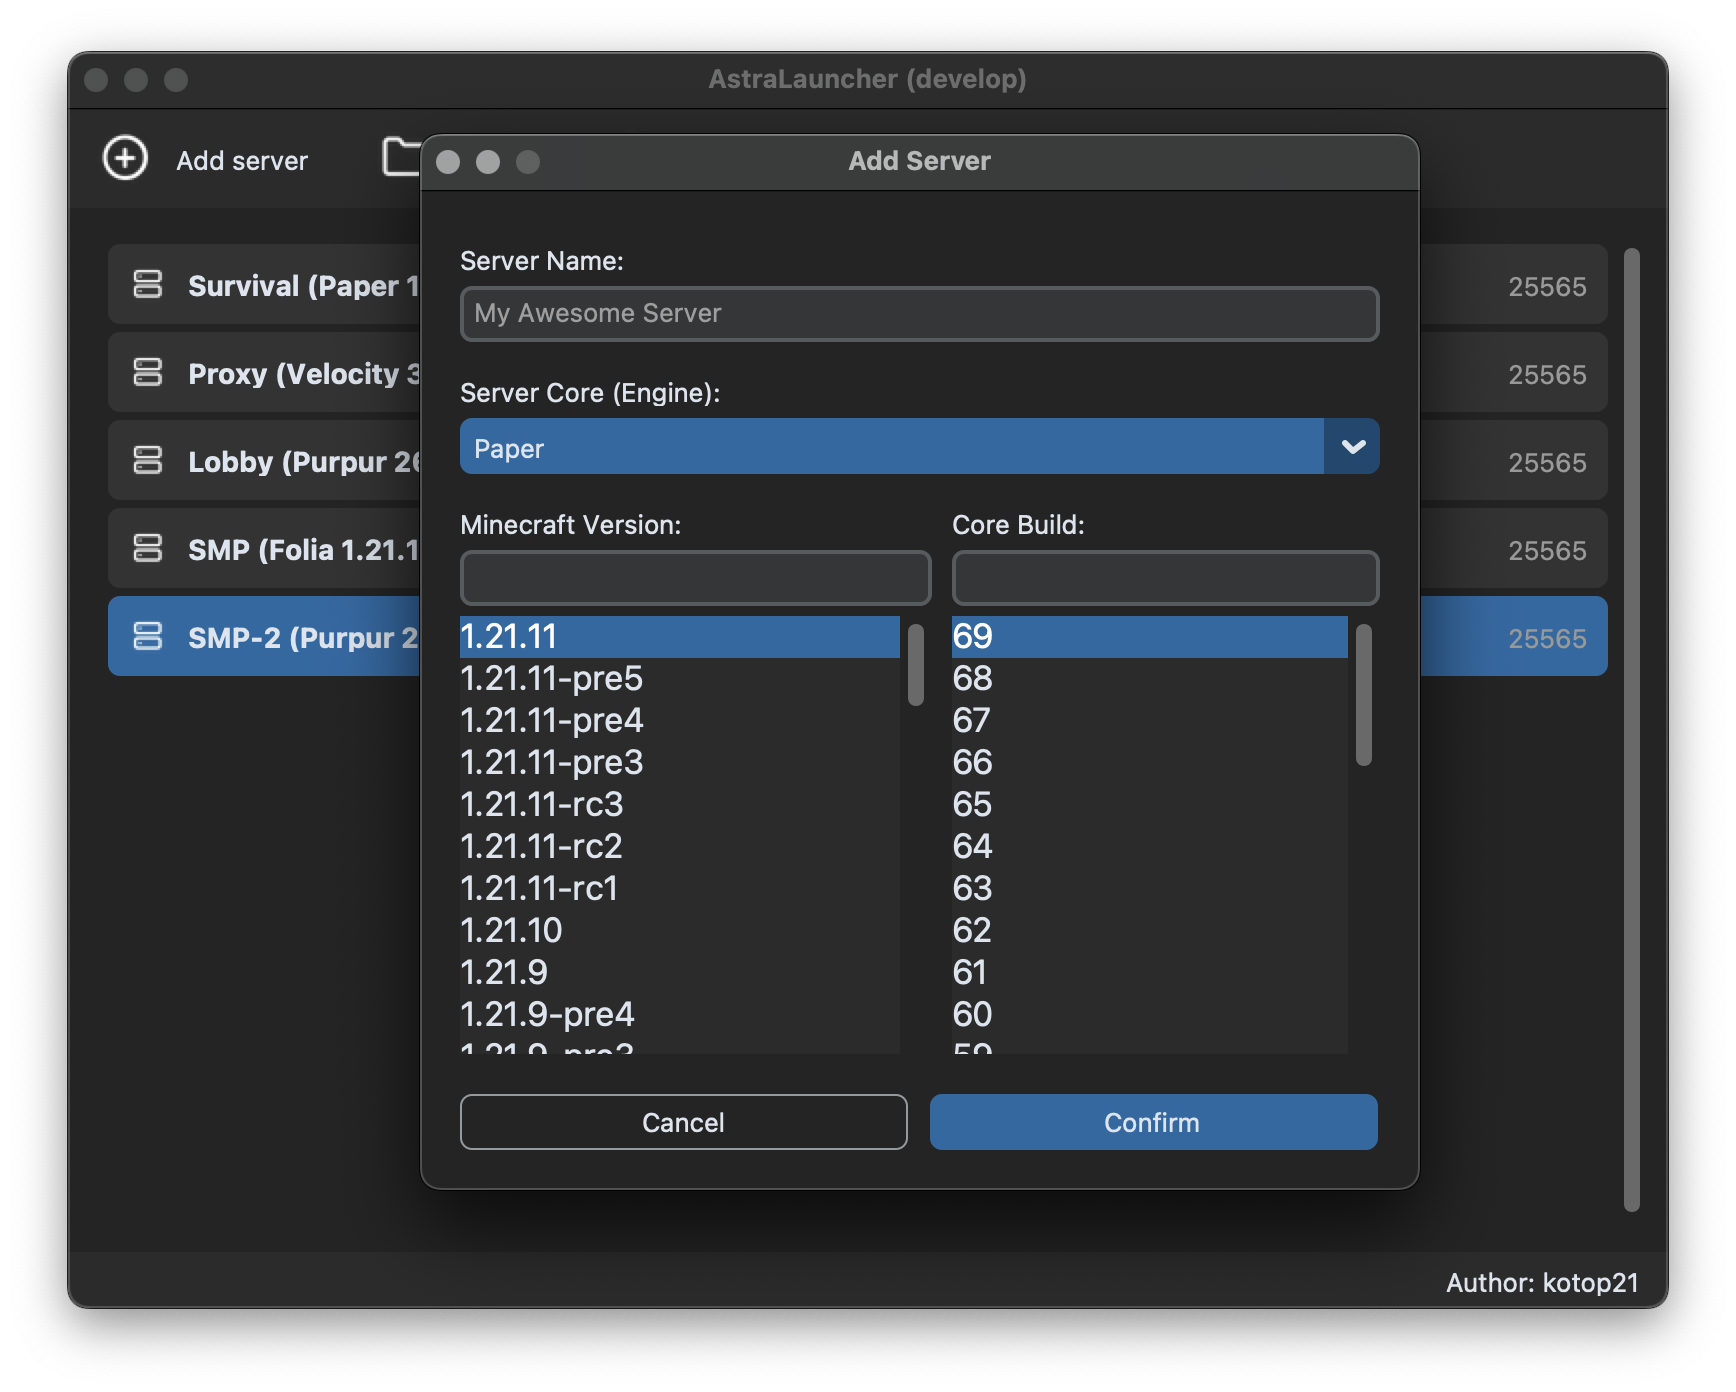Screen dimensions: 1736x1392
Task: Click the Minecraft Version filter field
Action: click(x=695, y=577)
